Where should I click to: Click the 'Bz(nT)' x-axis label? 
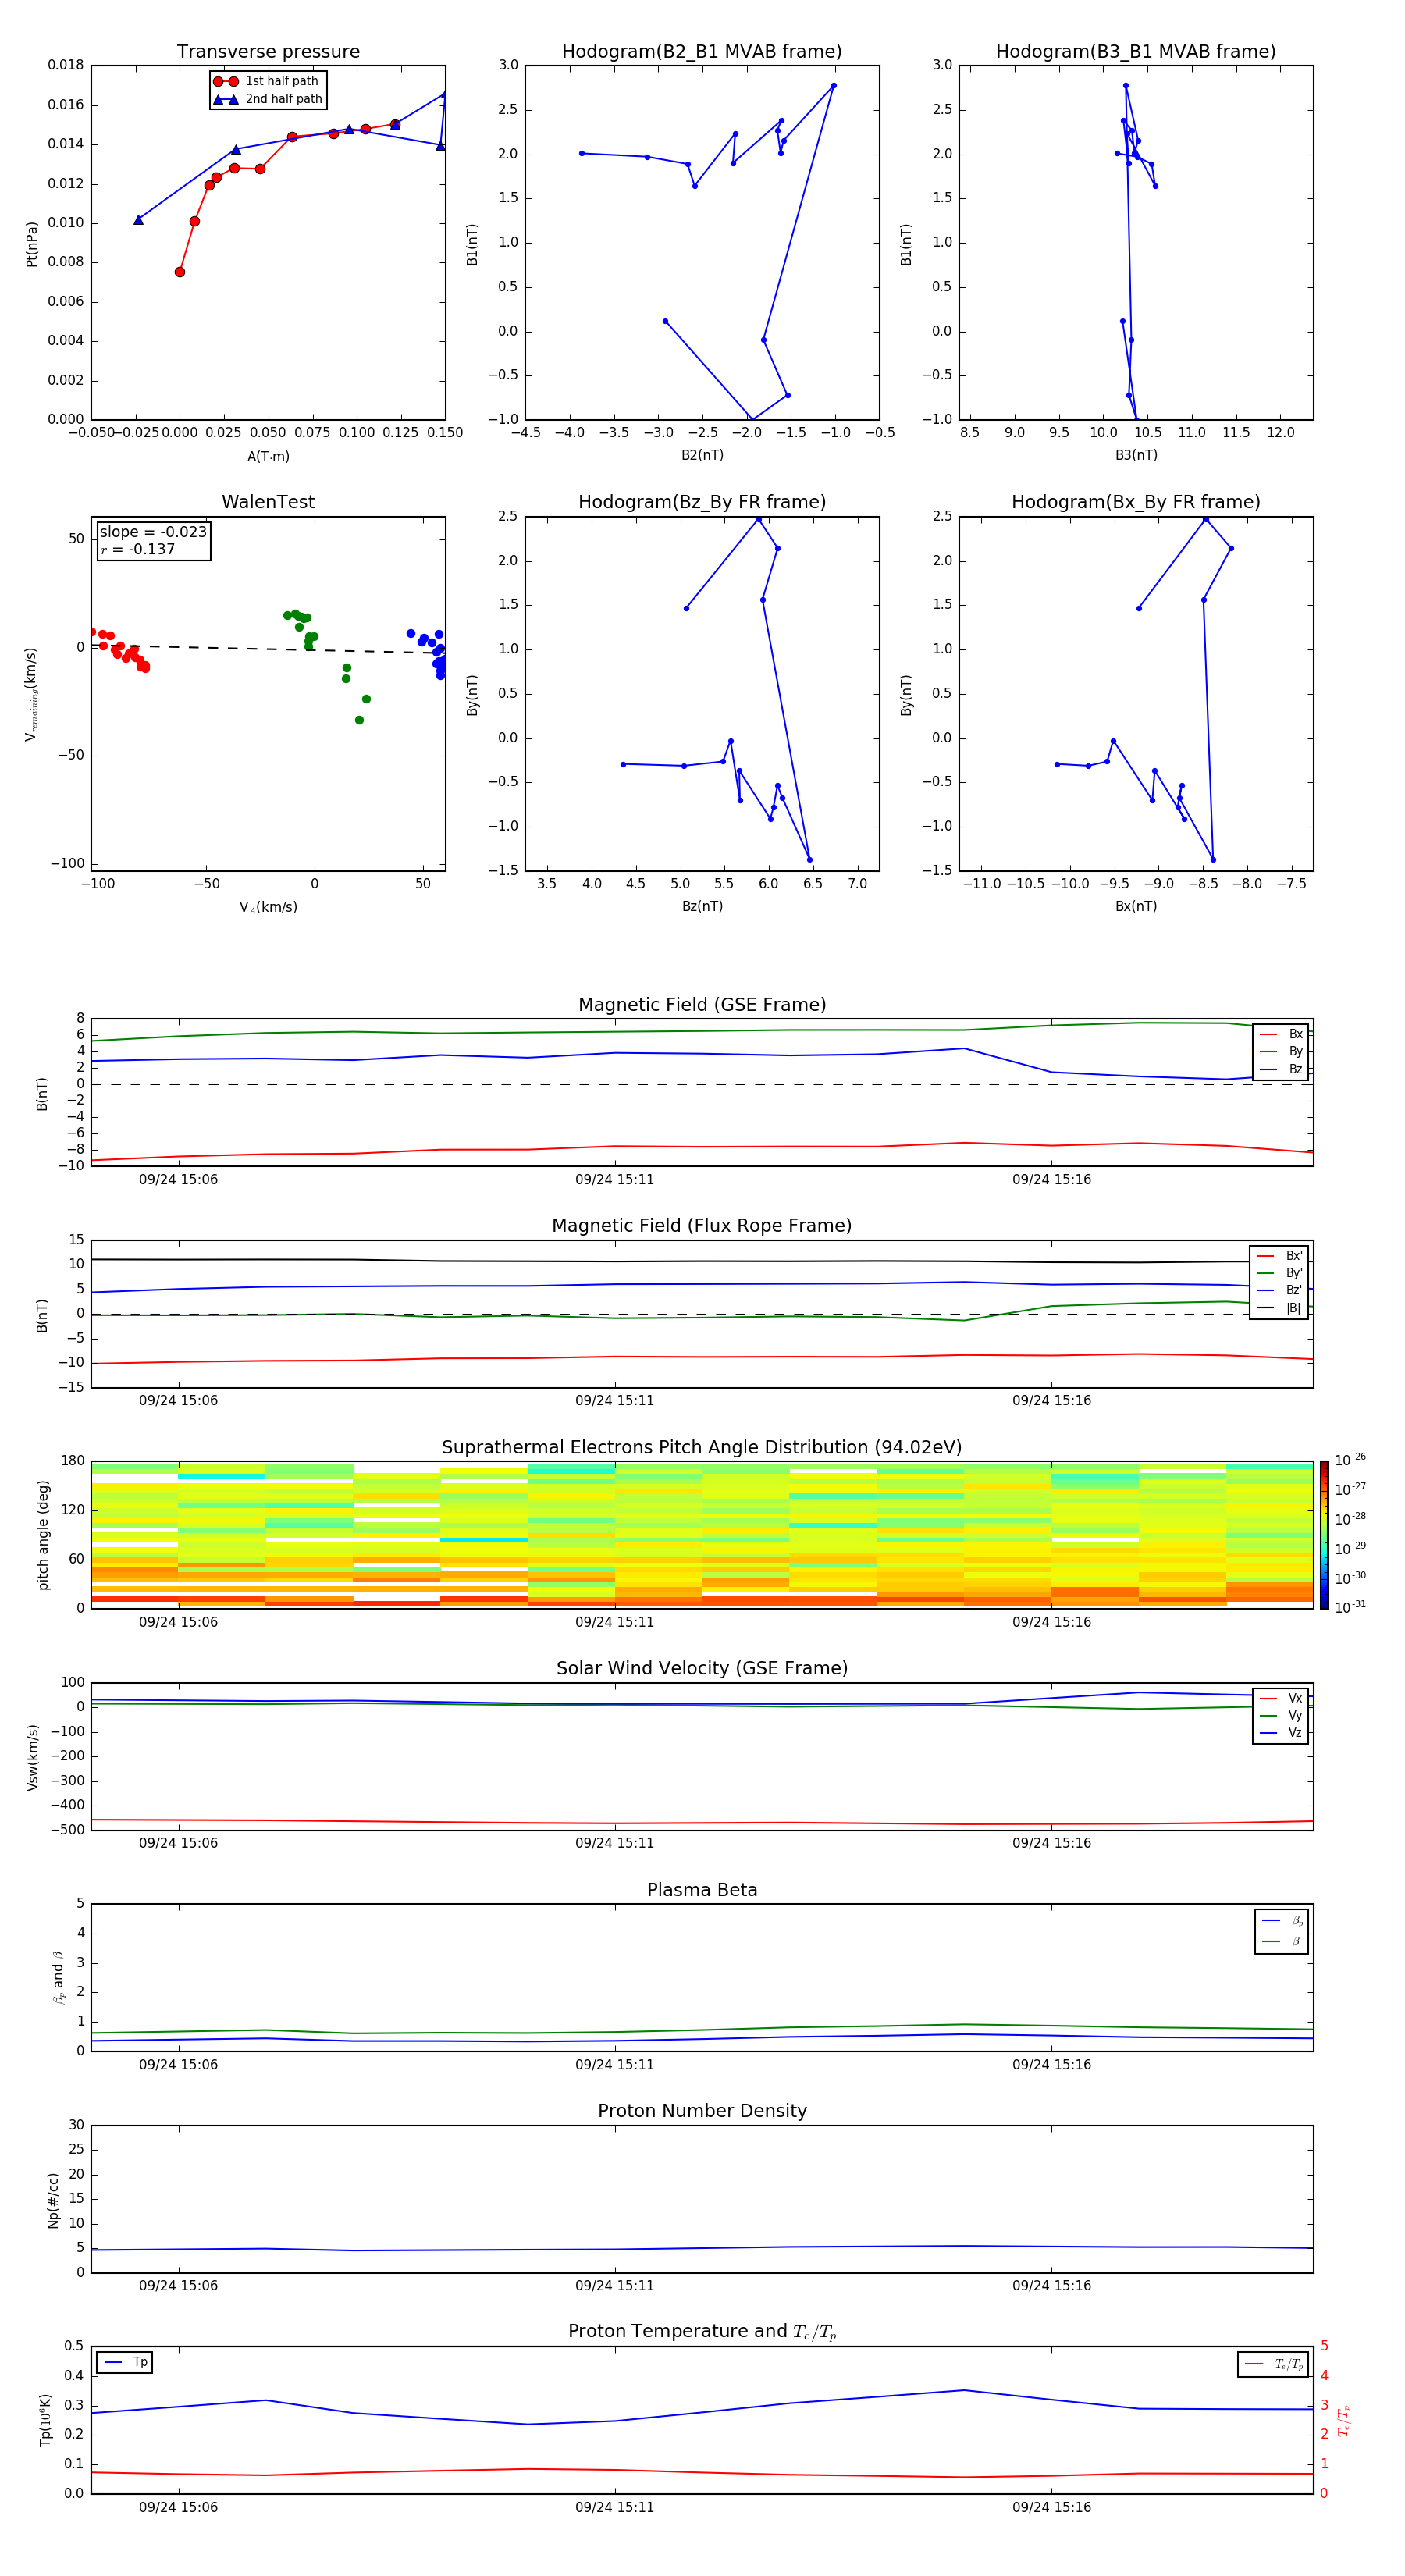click(x=702, y=906)
